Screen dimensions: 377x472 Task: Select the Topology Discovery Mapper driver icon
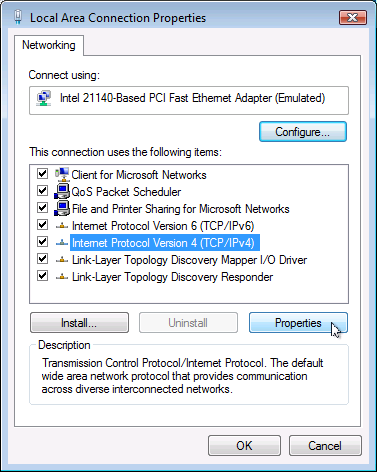62,260
